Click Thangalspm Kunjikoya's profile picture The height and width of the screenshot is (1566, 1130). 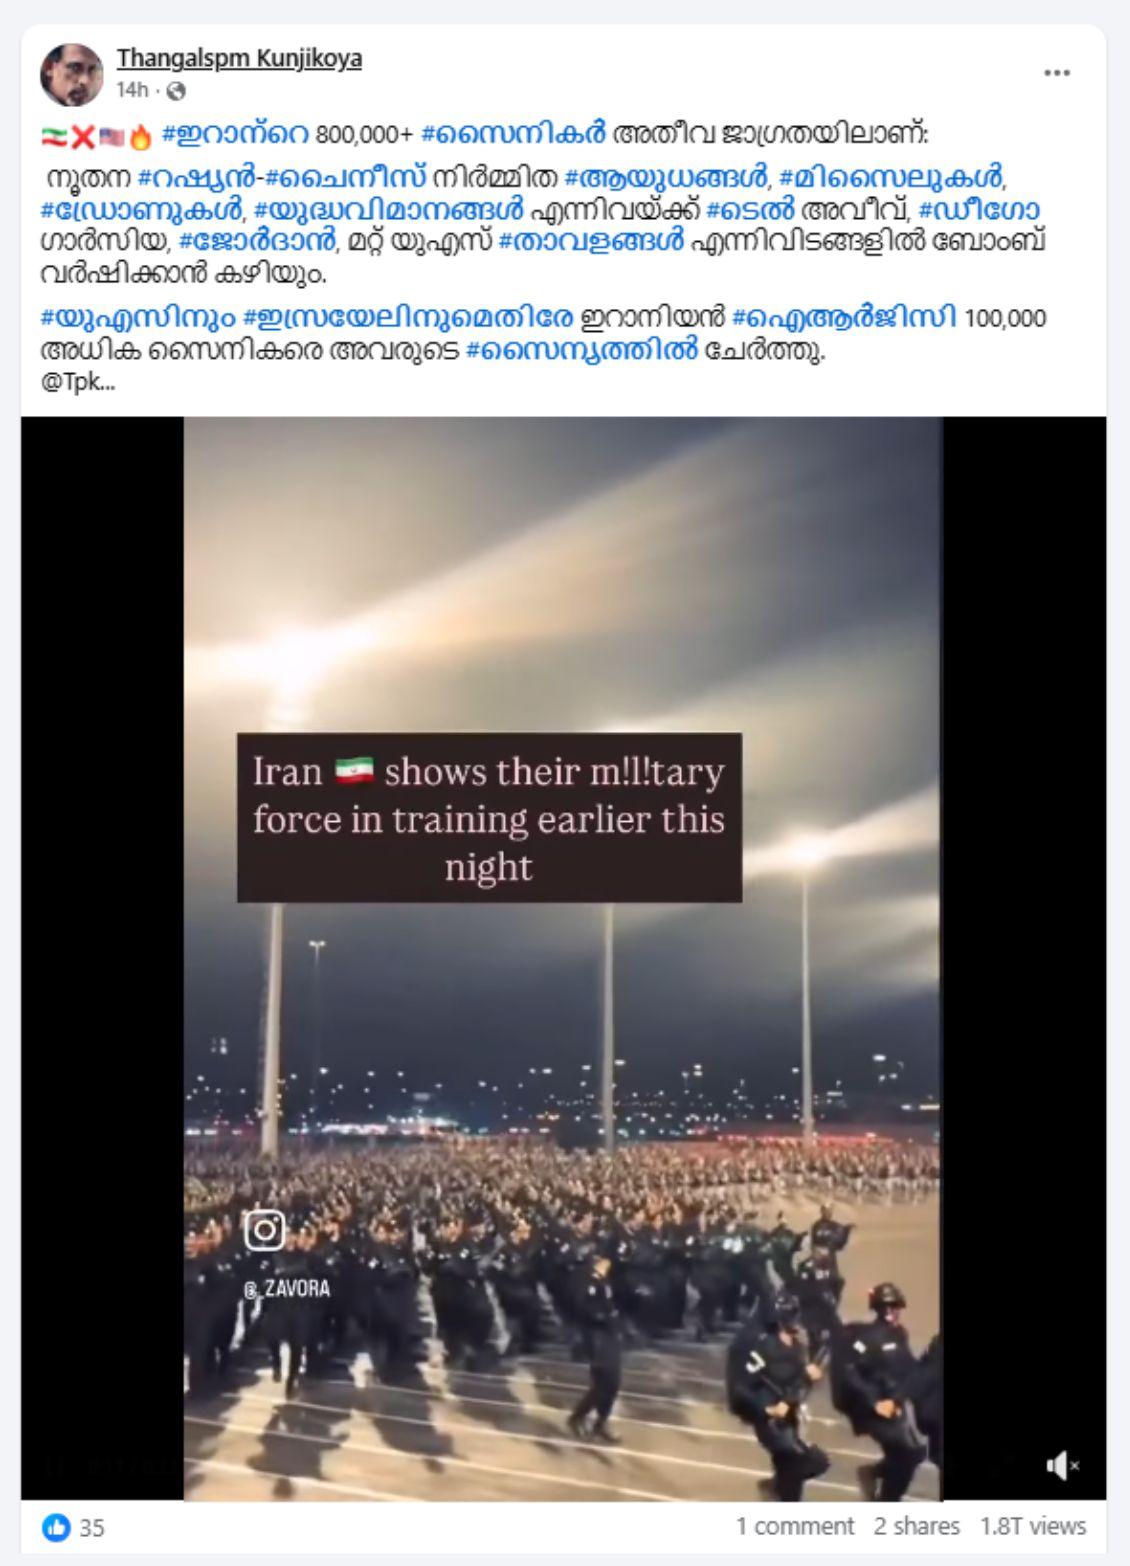point(72,74)
